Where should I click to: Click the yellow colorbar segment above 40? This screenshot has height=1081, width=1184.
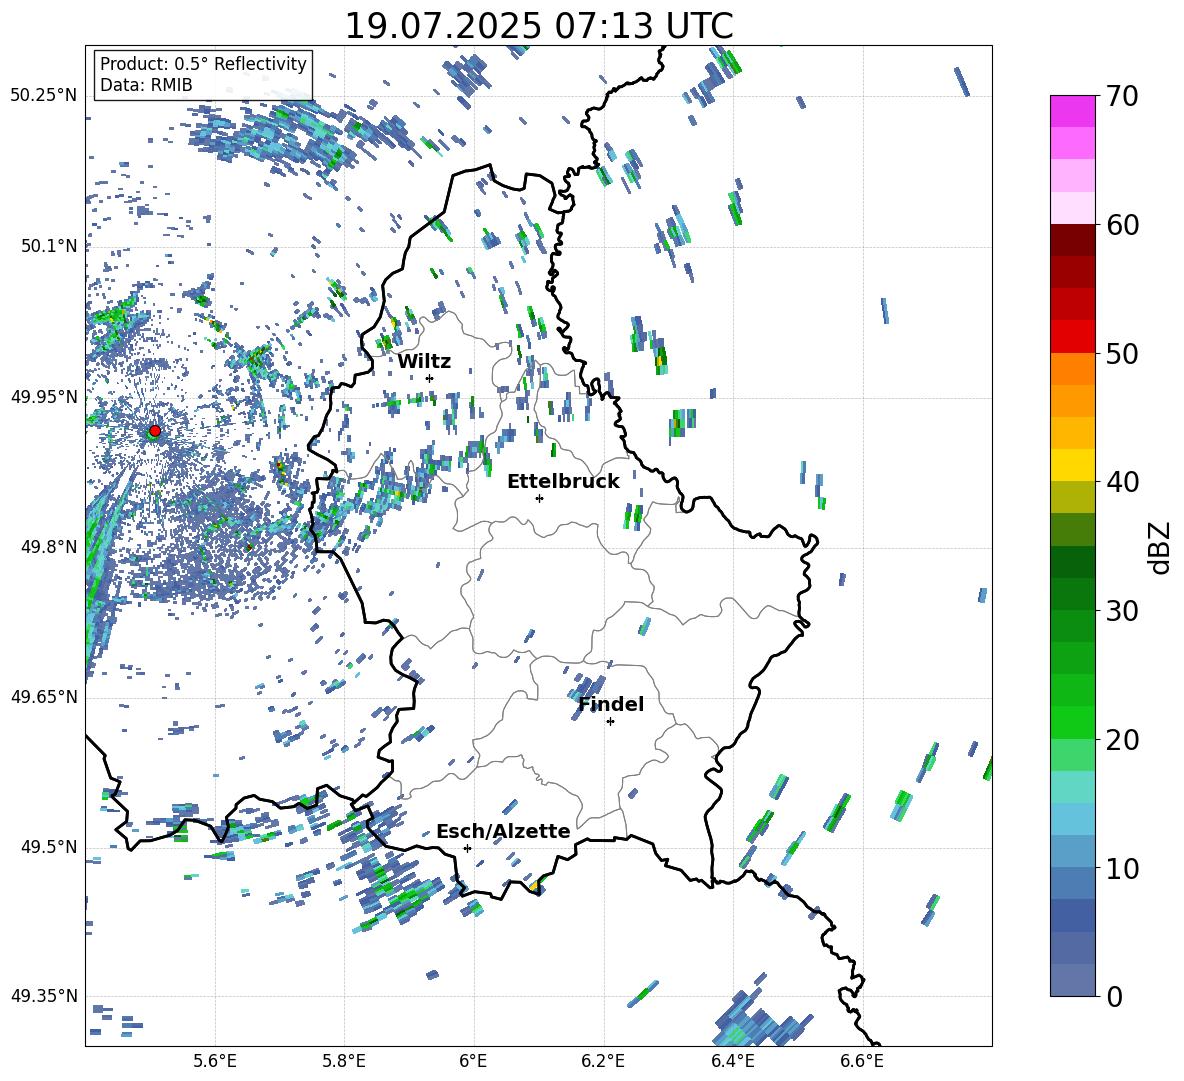[1072, 465]
